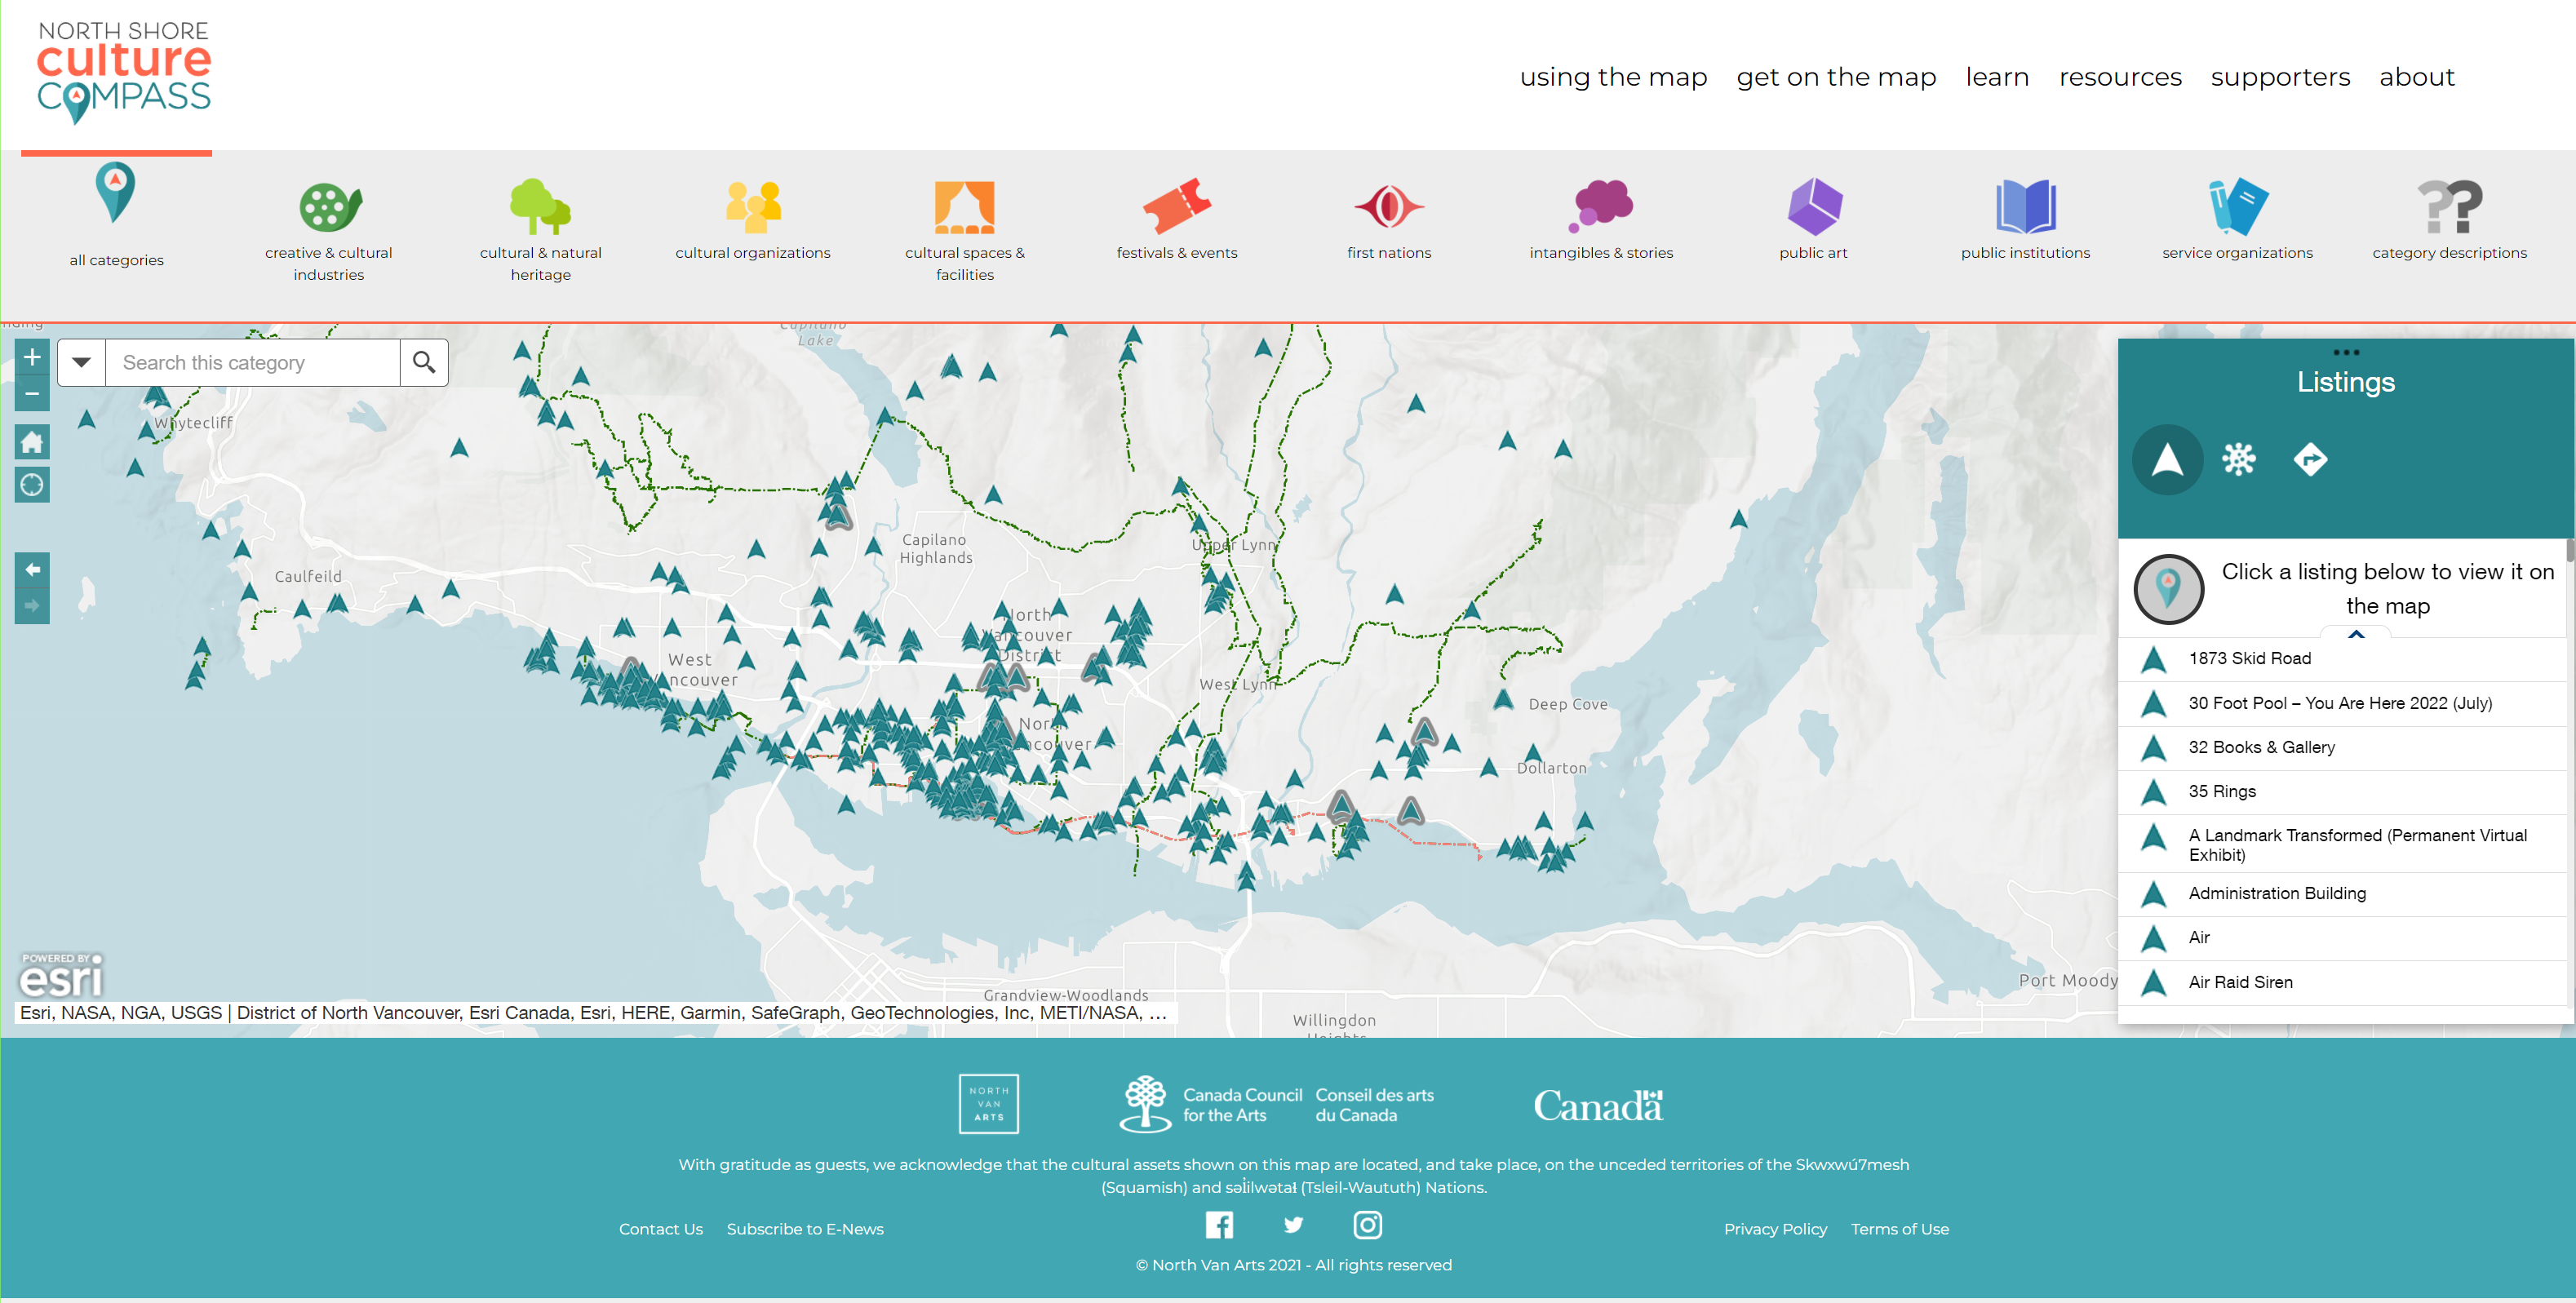2576x1303 pixels.
Task: Toggle the listings view arrow button
Action: click(x=2167, y=460)
